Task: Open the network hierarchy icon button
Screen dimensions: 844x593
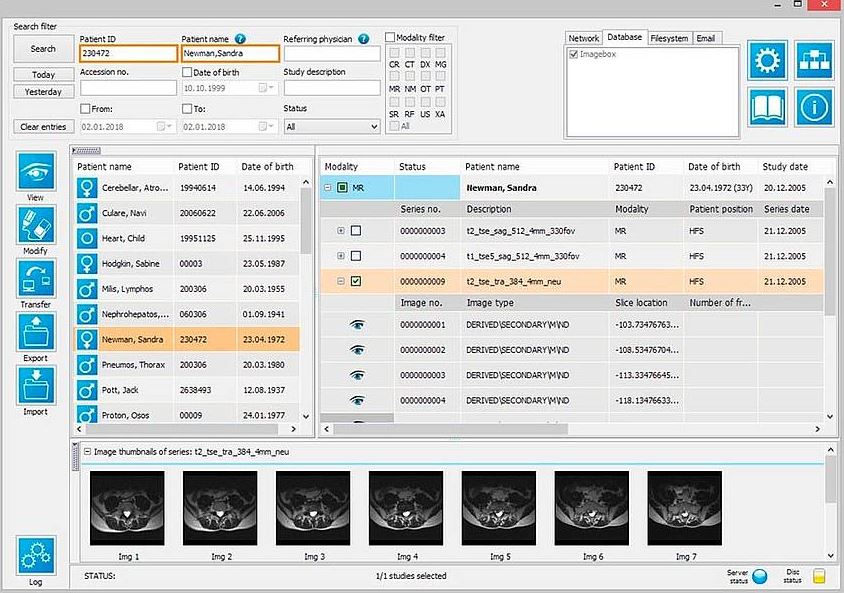Action: click(814, 60)
